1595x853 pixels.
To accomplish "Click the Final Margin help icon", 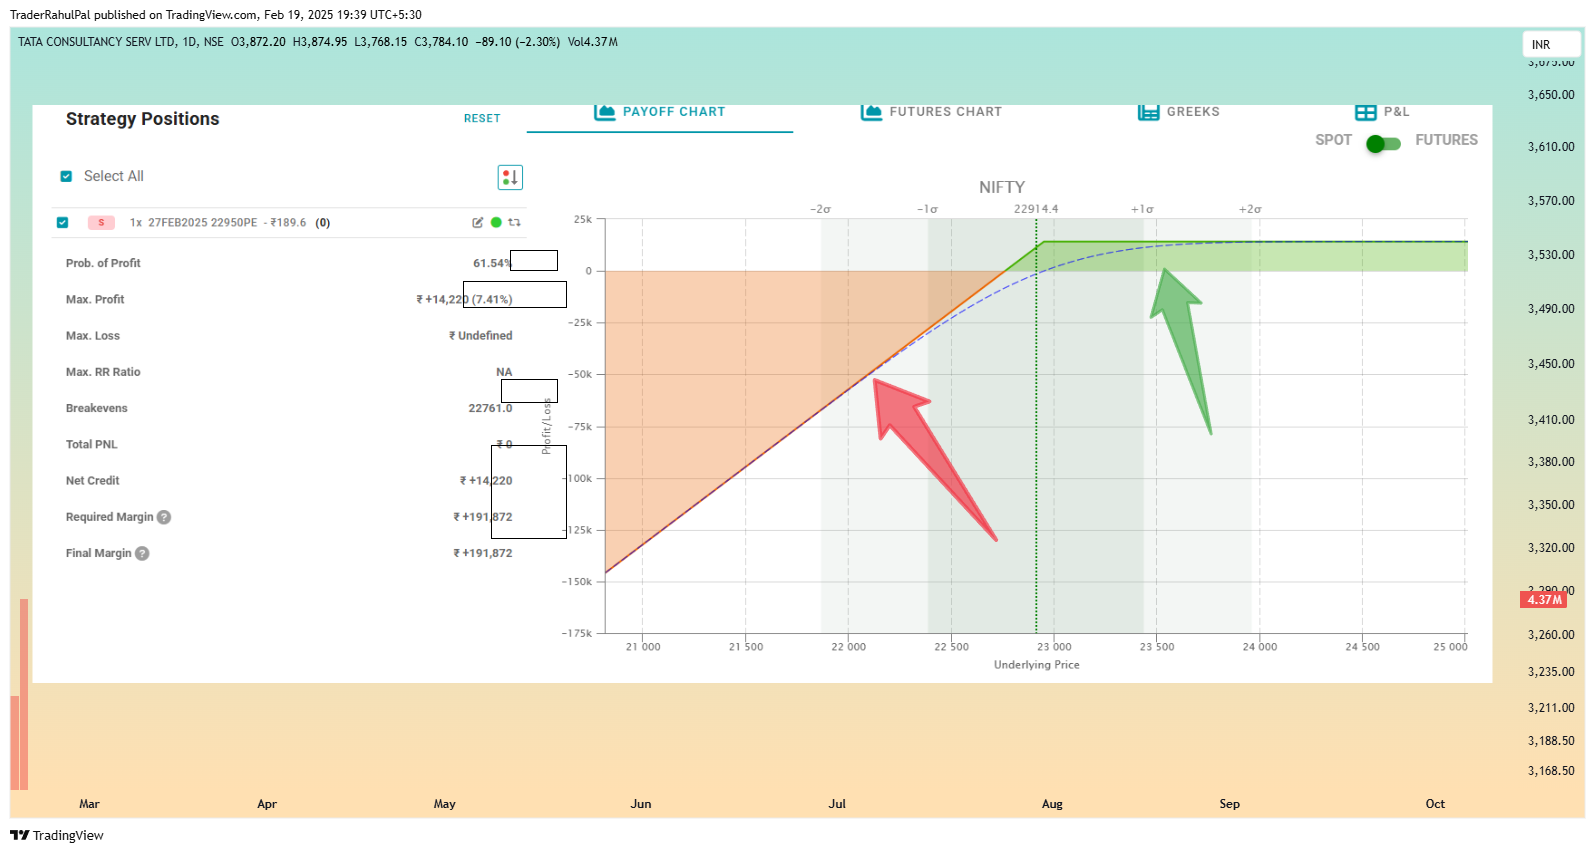I will 142,553.
